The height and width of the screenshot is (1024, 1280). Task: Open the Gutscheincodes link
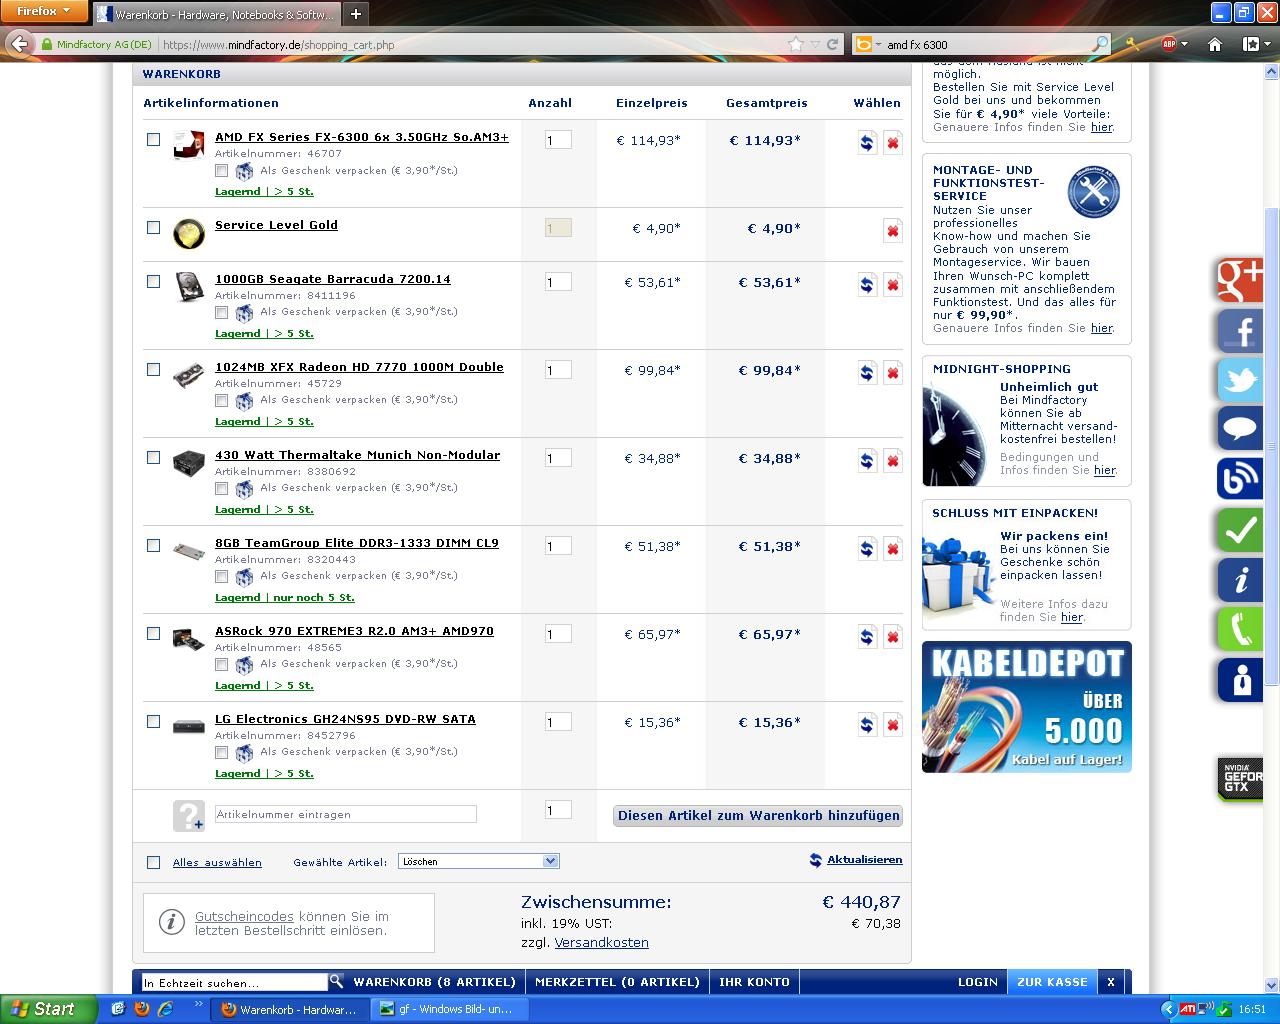(x=244, y=916)
